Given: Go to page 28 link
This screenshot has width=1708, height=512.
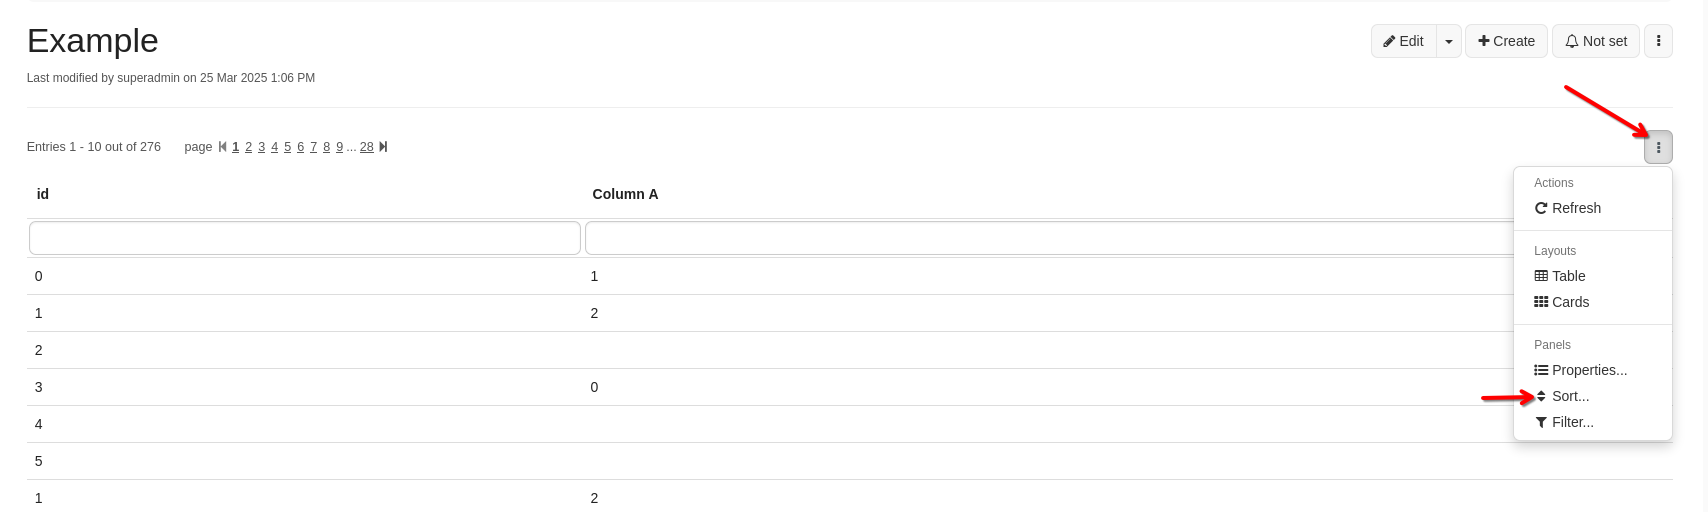Looking at the screenshot, I should click(367, 147).
